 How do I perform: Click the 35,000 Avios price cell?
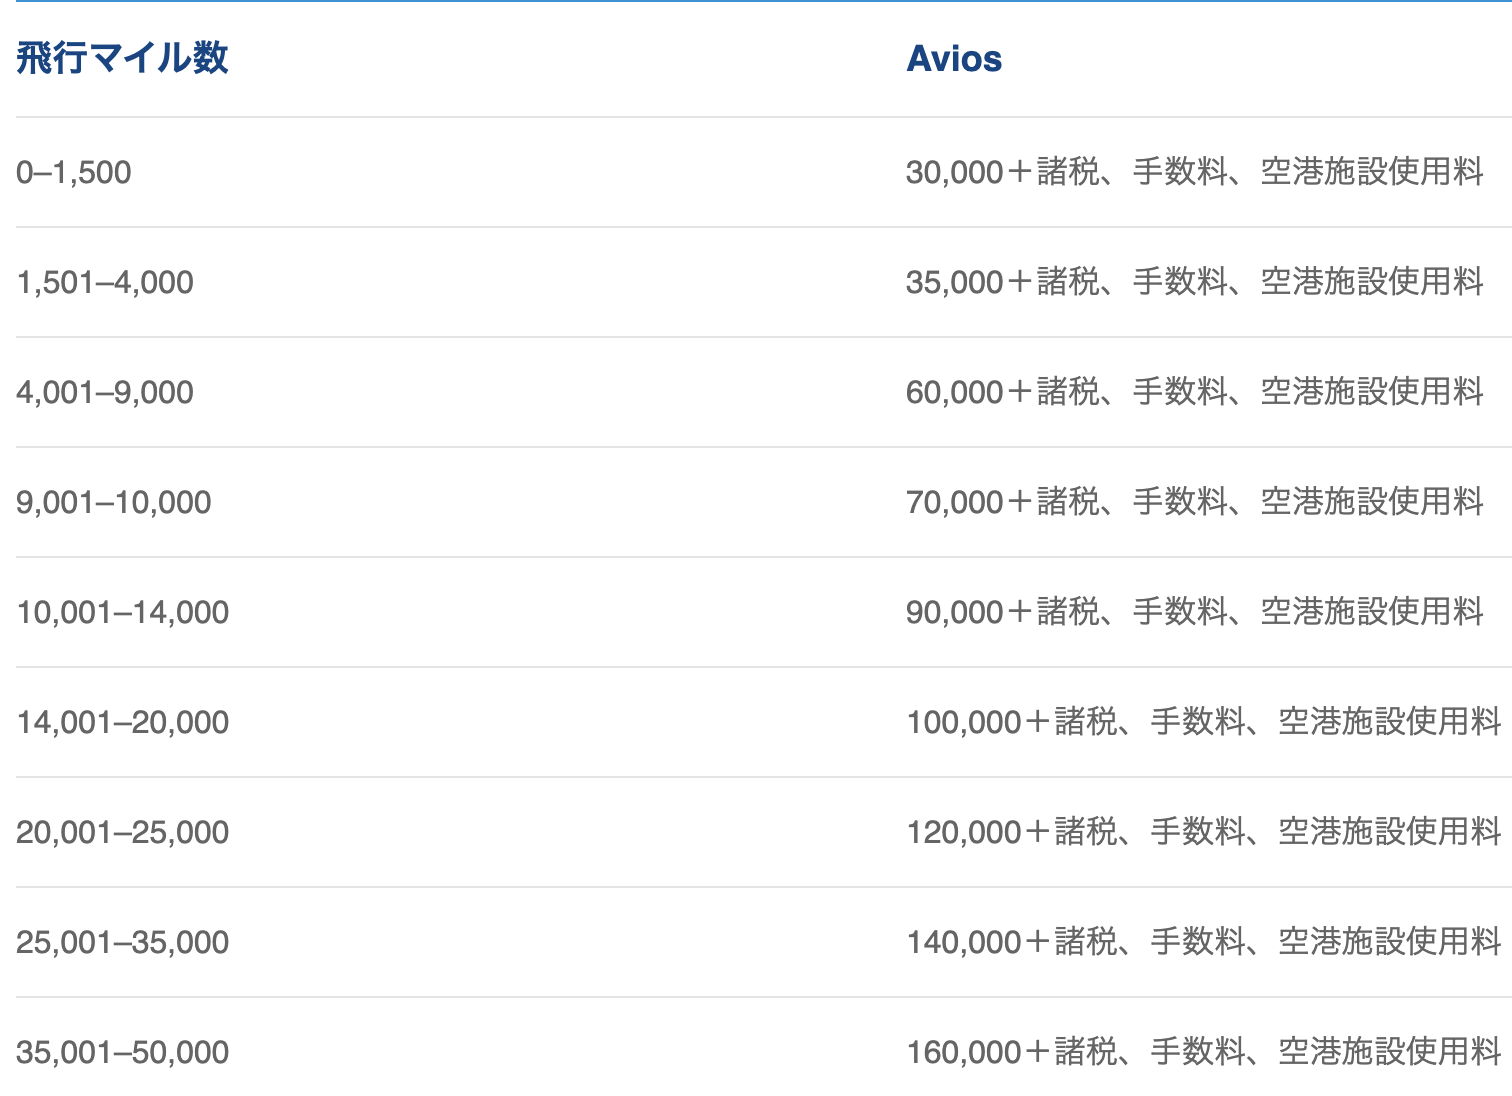(1194, 282)
